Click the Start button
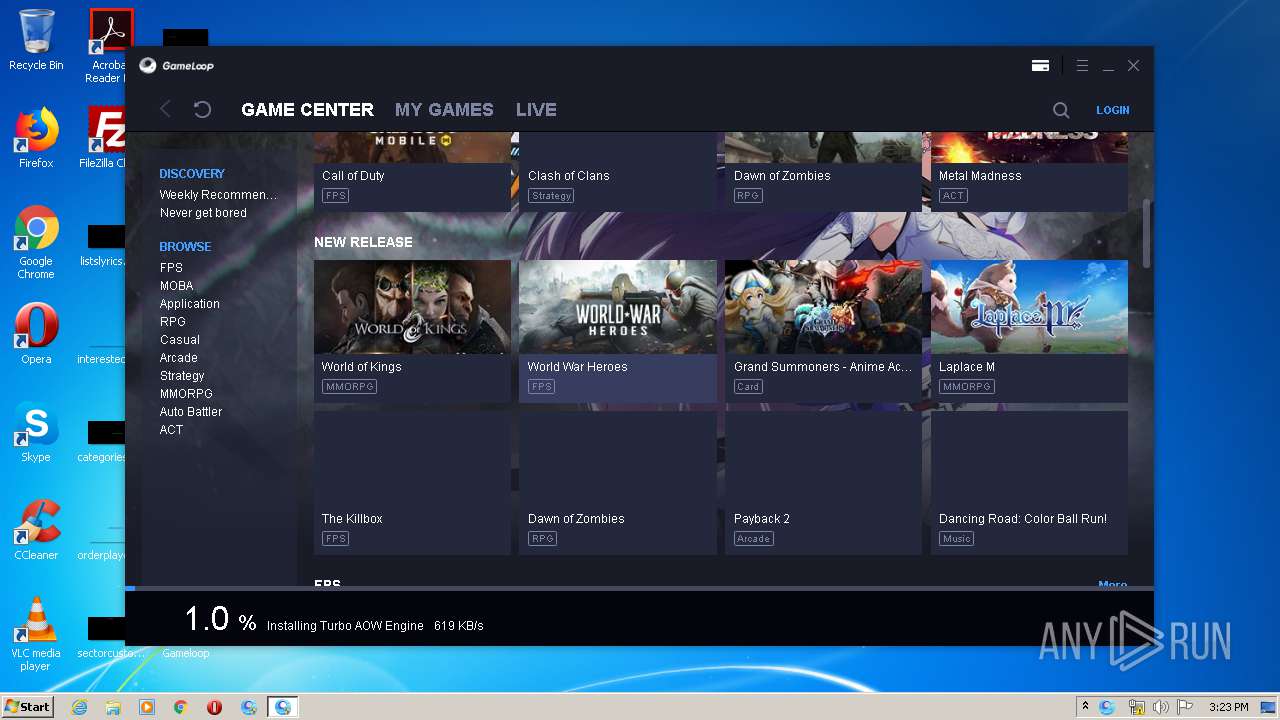 pos(27,707)
